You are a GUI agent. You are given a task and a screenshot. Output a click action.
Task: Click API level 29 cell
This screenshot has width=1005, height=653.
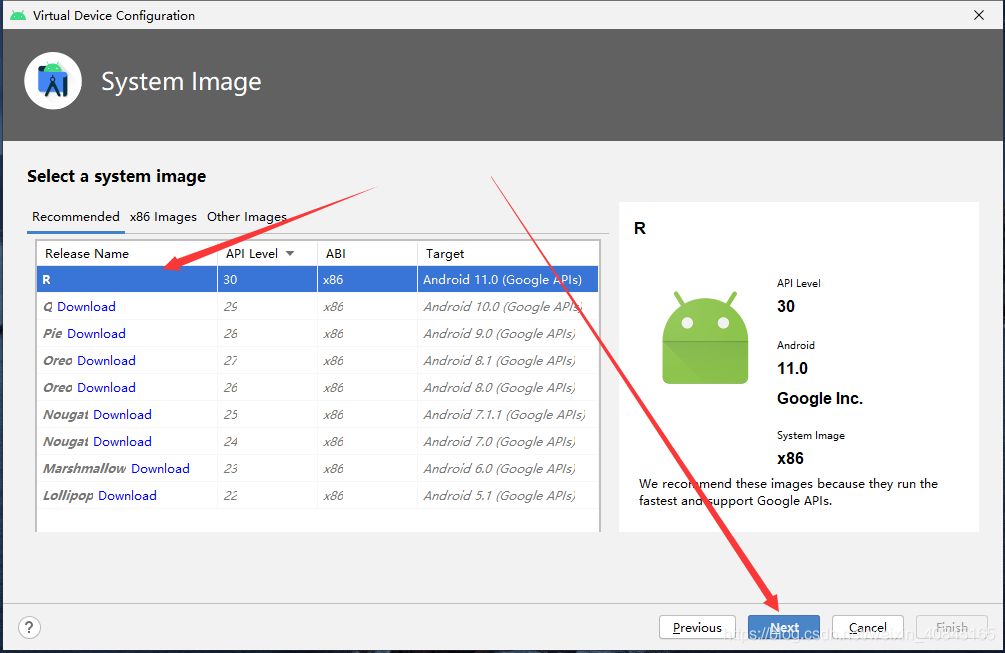267,306
